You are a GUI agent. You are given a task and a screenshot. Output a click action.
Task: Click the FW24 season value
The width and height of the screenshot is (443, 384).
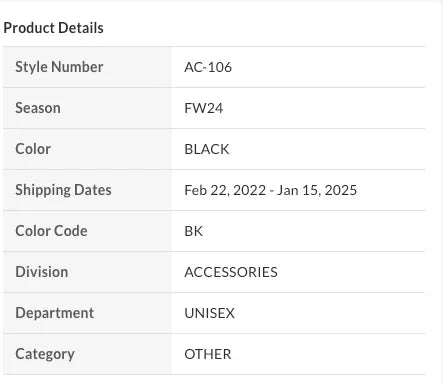point(204,108)
